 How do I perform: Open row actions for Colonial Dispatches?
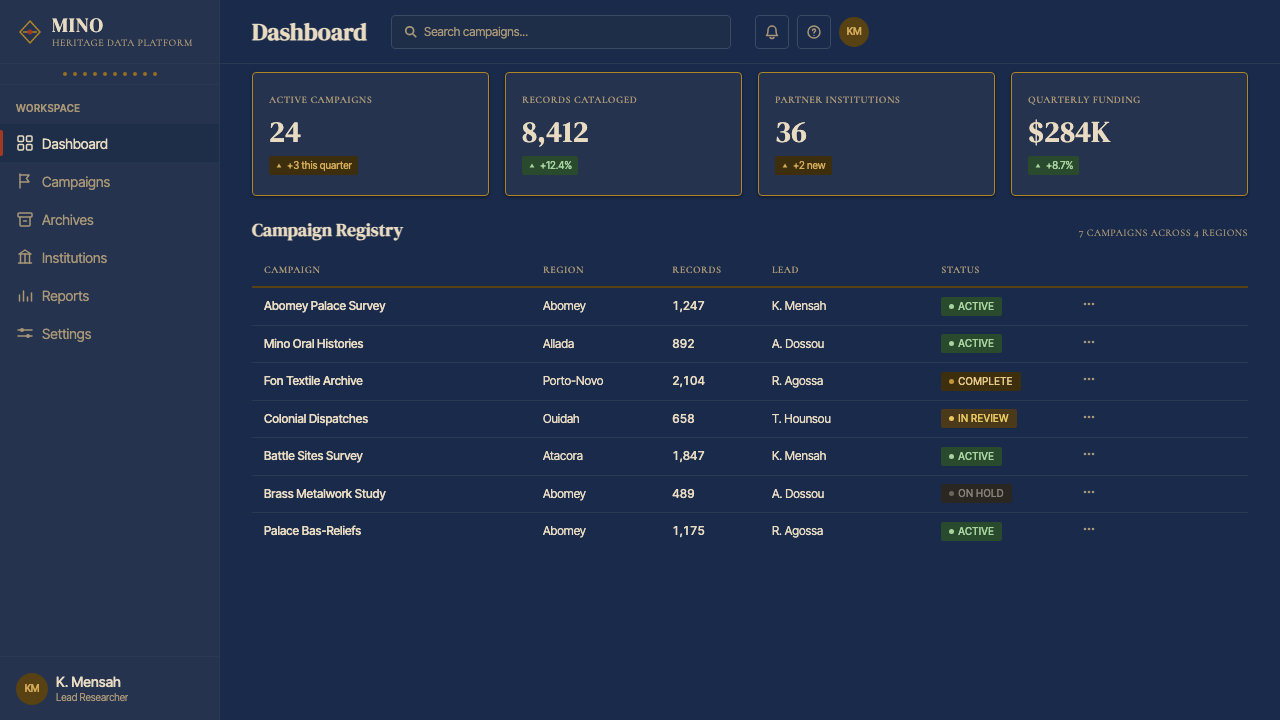[x=1089, y=417]
